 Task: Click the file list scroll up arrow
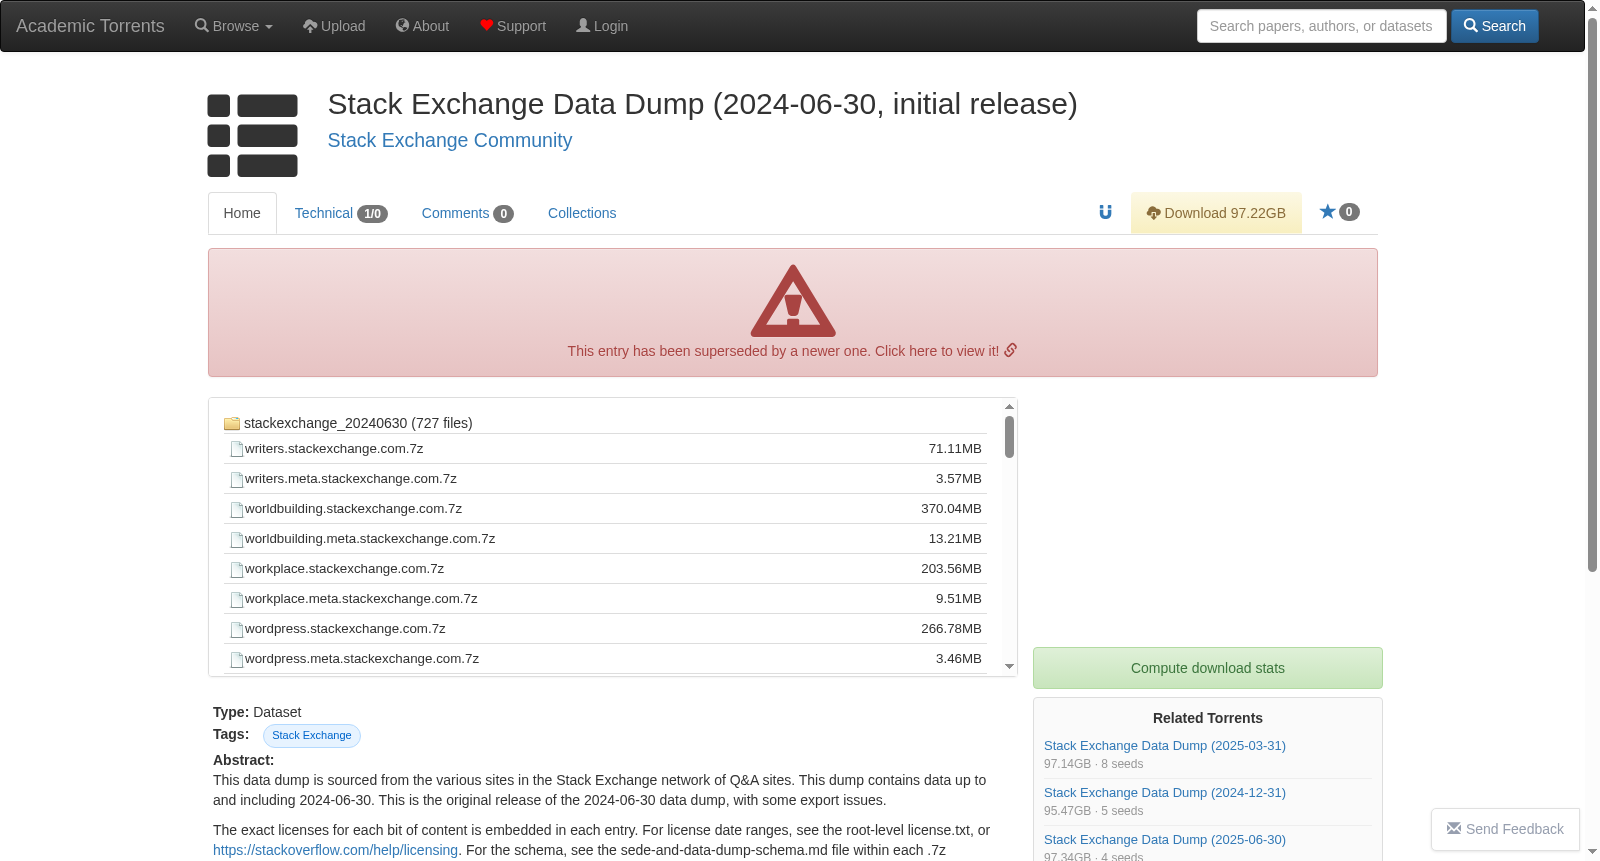point(1010,406)
